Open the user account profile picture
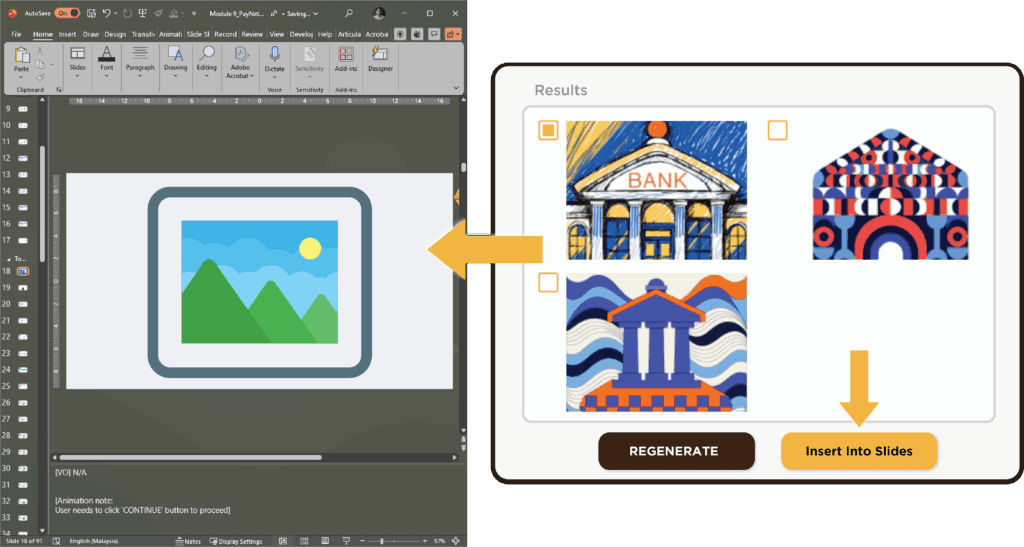The height and width of the screenshot is (547, 1024). [379, 13]
